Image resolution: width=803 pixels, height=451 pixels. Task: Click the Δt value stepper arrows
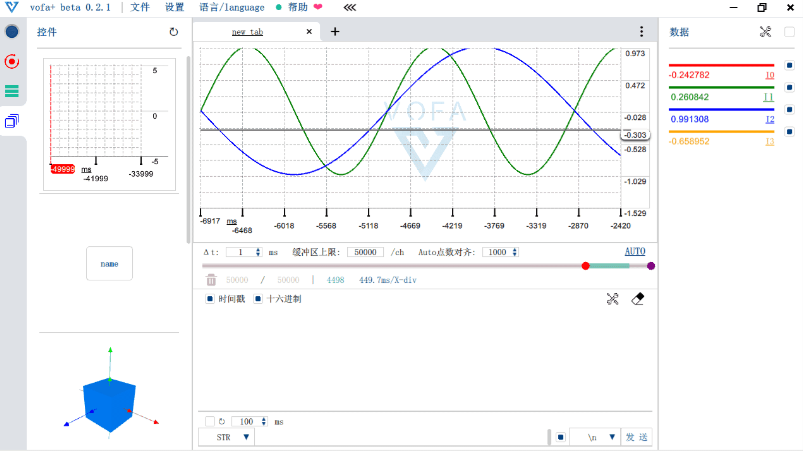258,252
